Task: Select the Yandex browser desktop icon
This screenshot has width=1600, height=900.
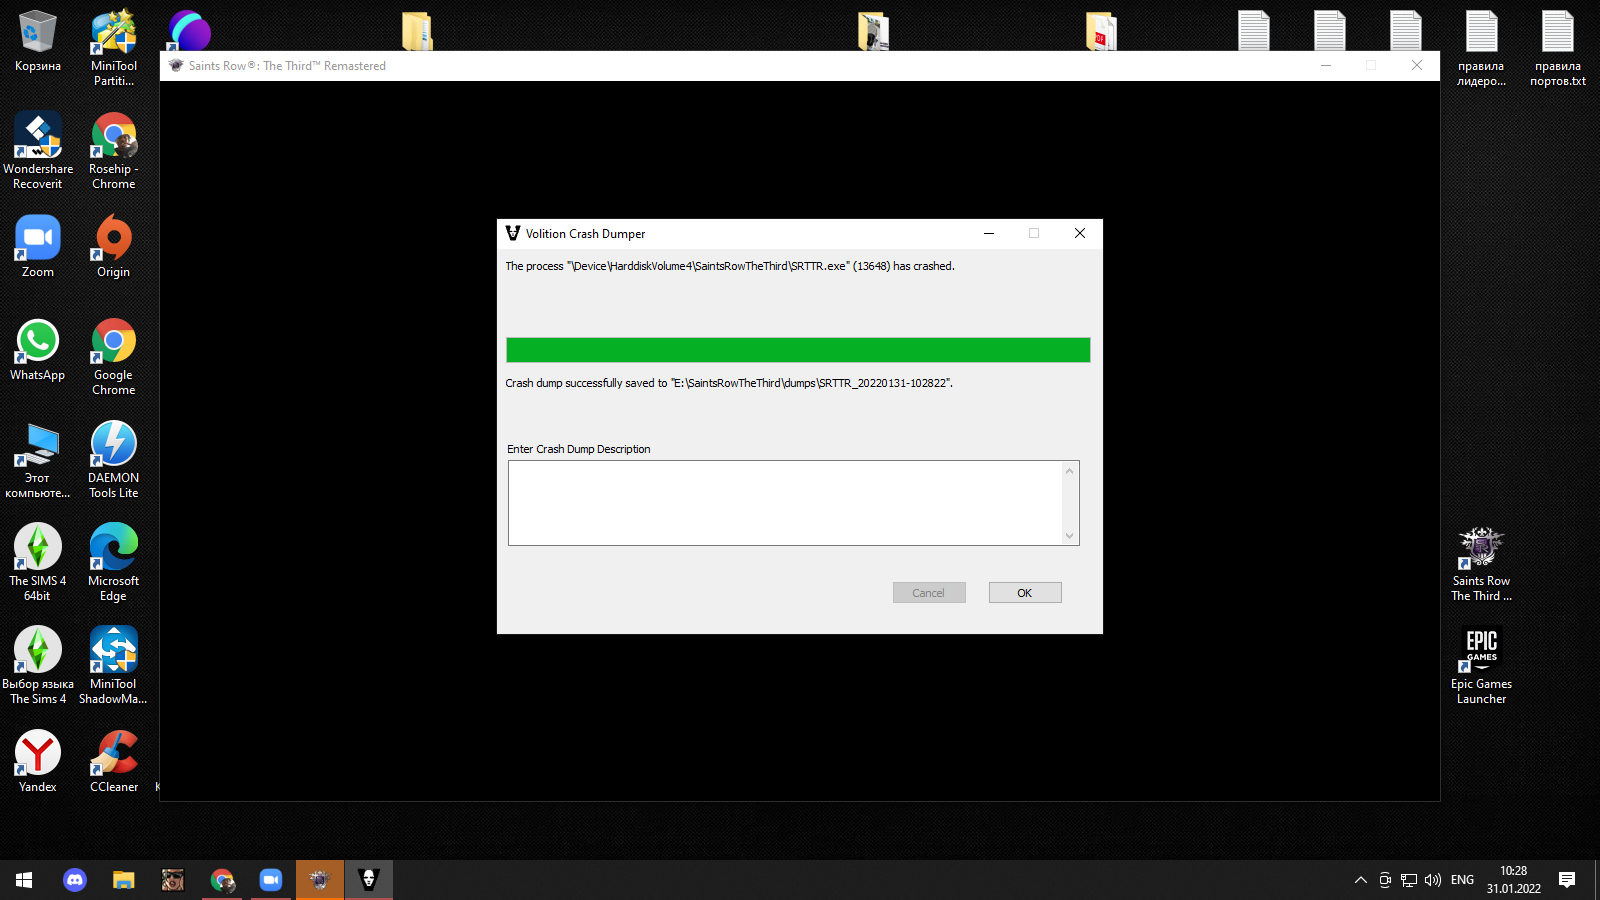Action: pyautogui.click(x=38, y=762)
